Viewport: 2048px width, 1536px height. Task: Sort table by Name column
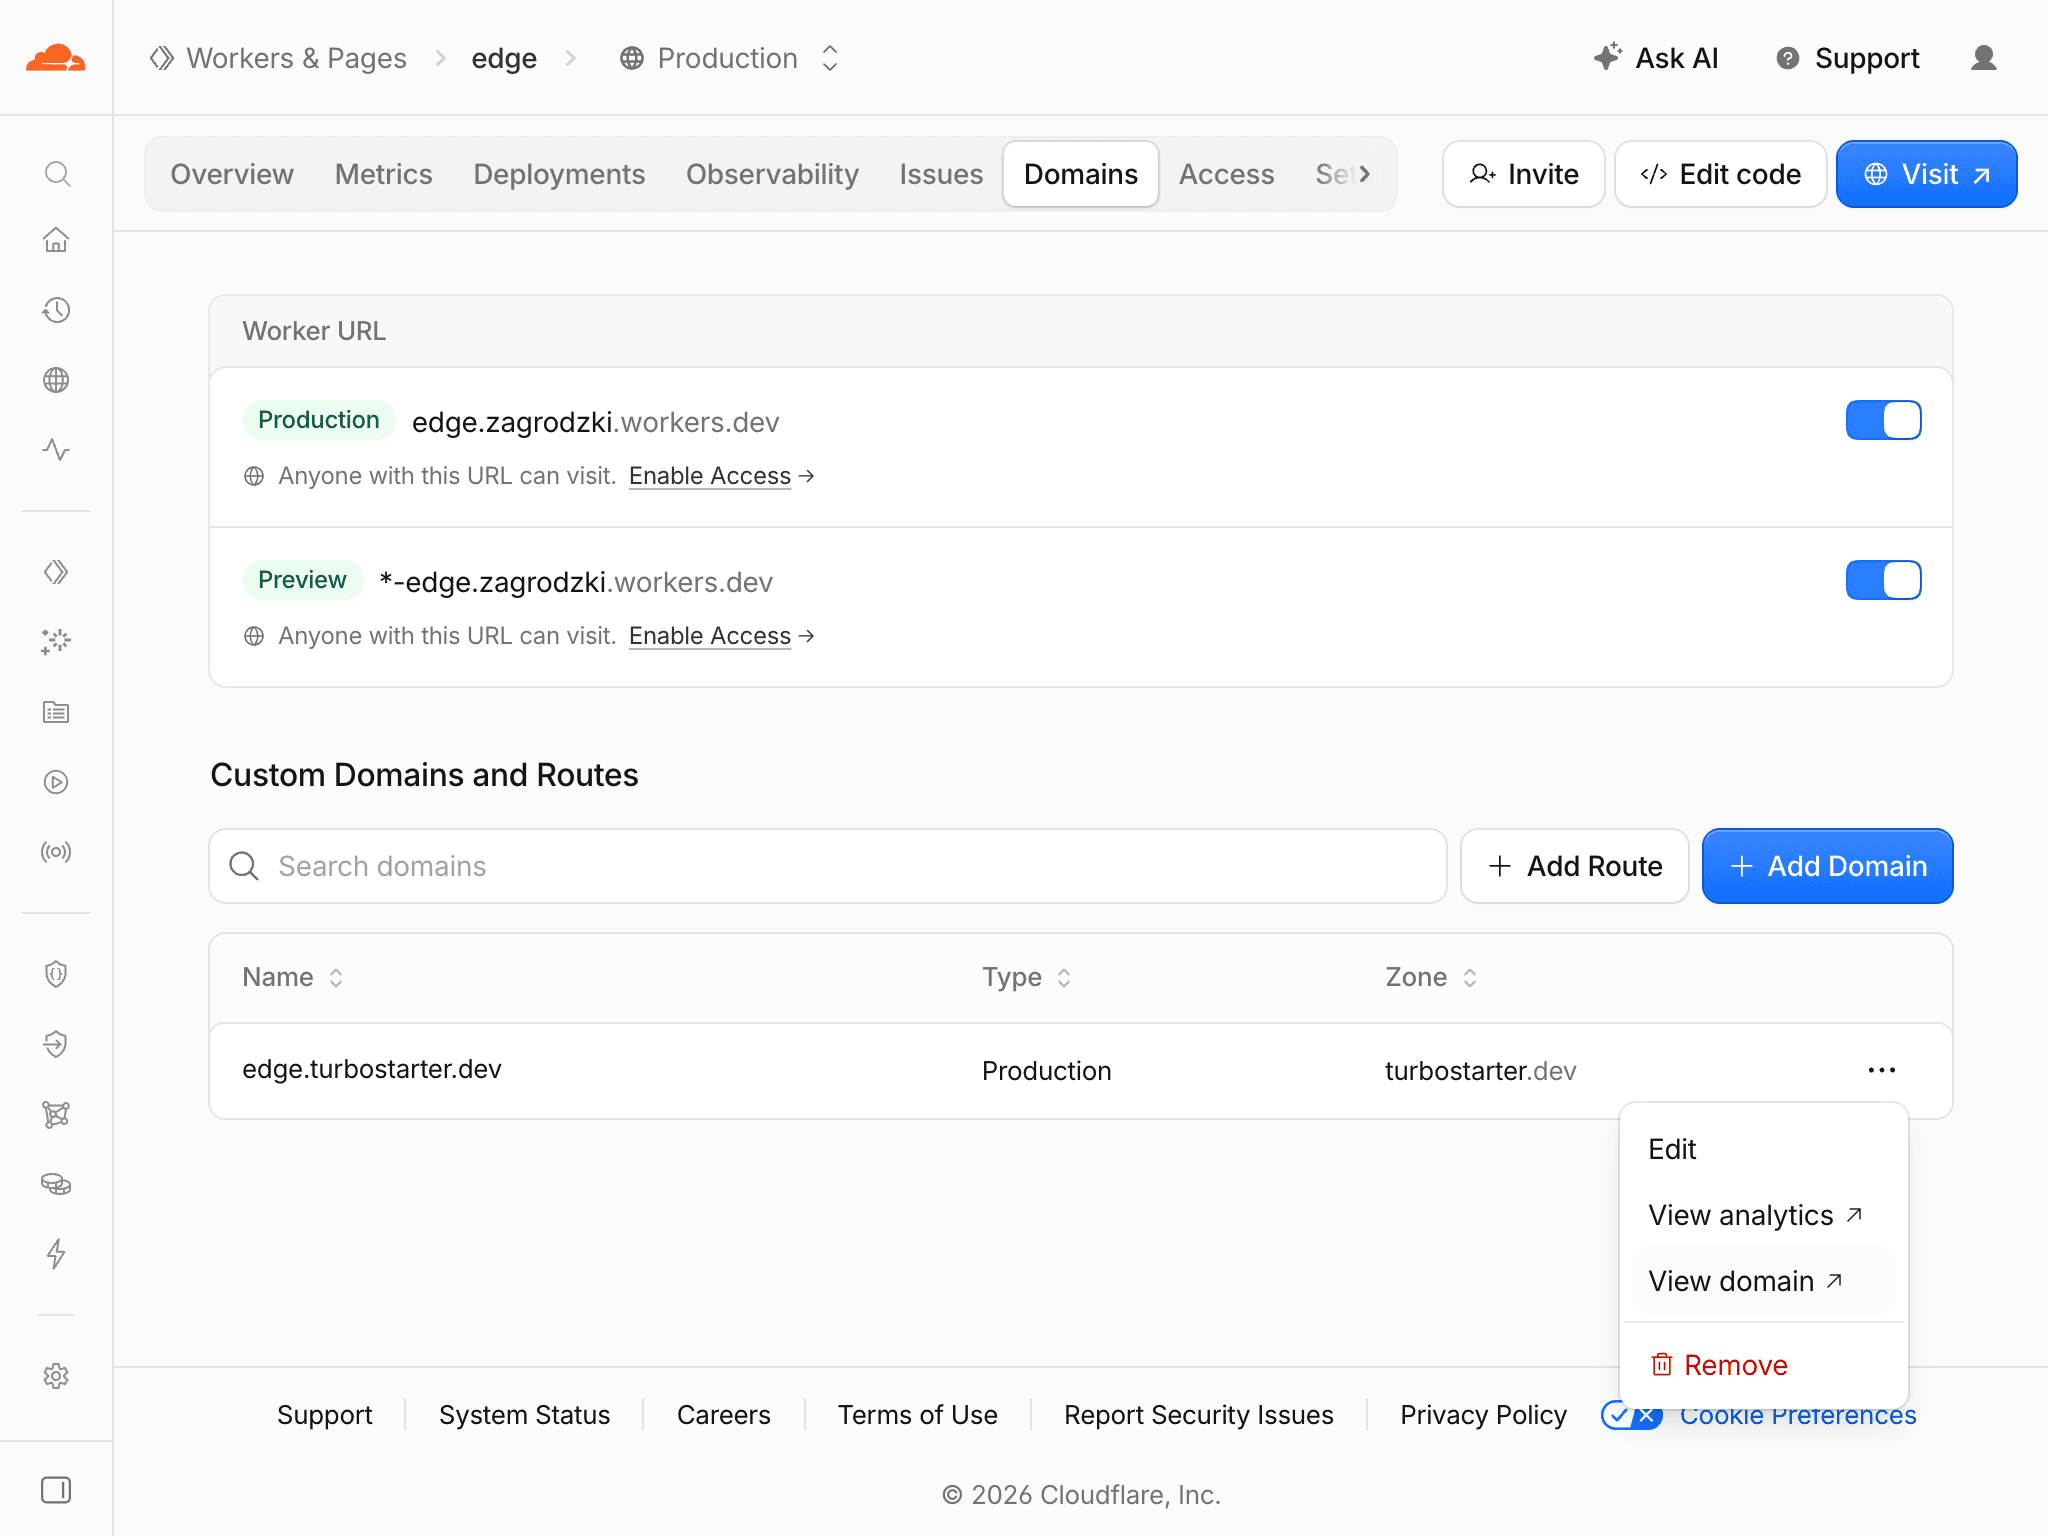click(x=293, y=977)
